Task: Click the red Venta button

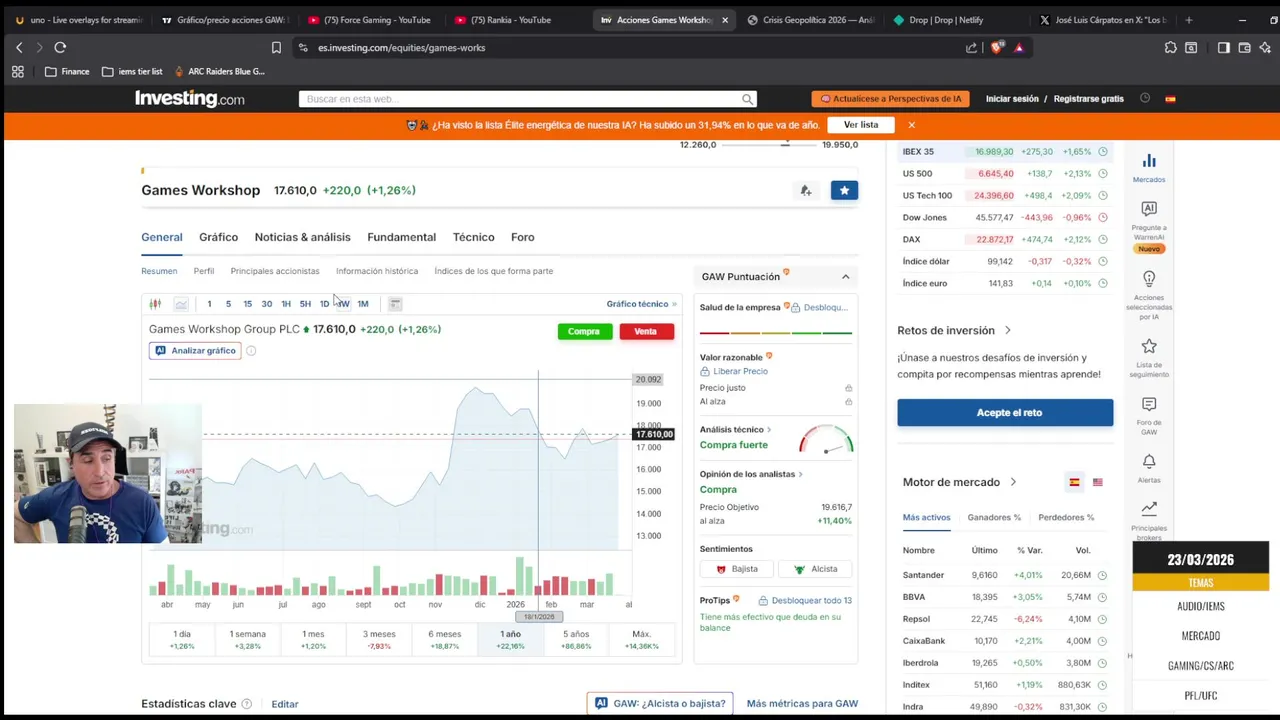Action: 646,332
